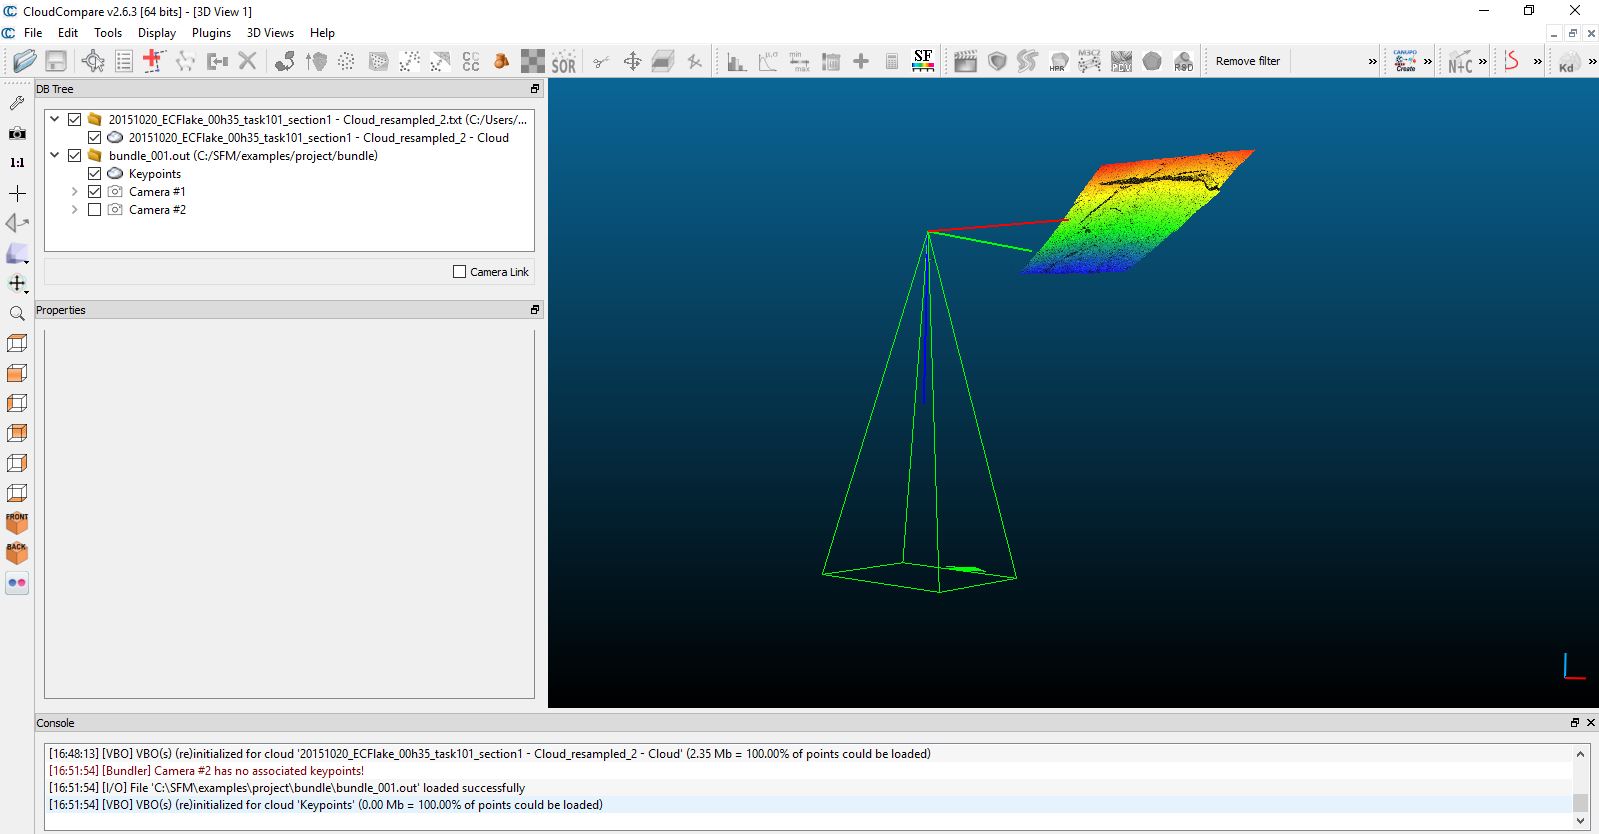Collapse the bundle_001.out tree node

55,156
